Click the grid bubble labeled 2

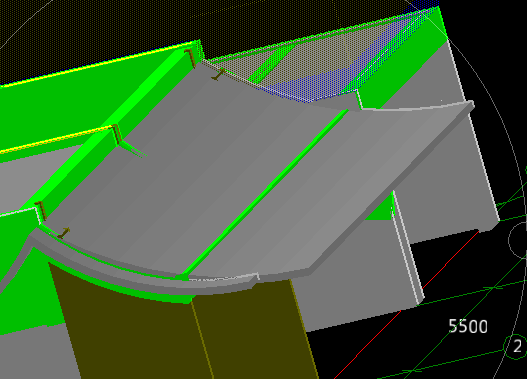tap(516, 346)
